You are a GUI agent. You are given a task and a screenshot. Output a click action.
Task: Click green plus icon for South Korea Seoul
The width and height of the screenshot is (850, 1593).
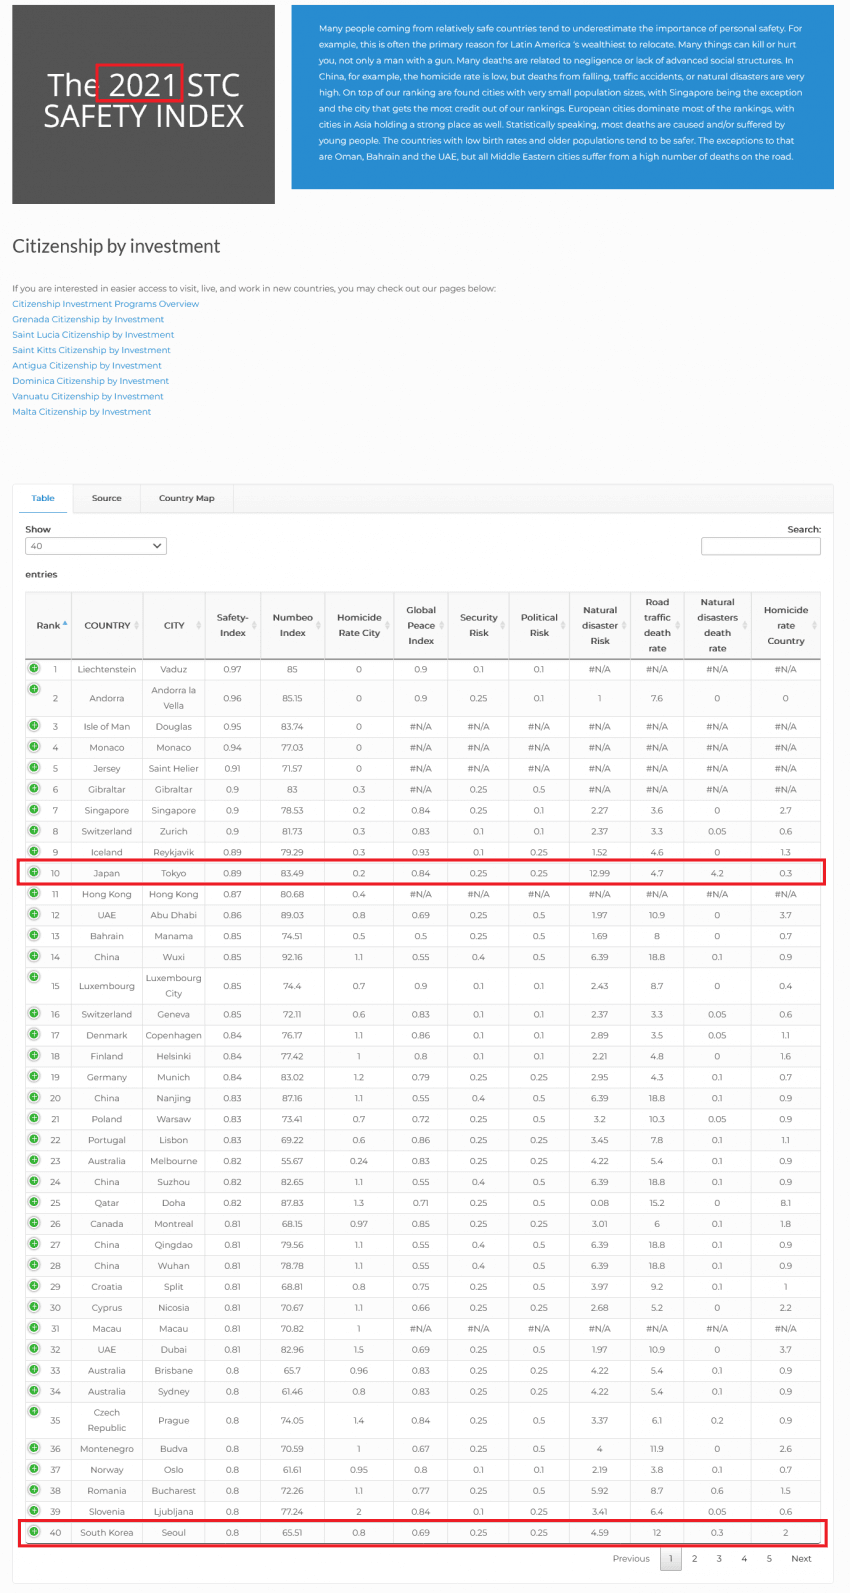[33, 1531]
